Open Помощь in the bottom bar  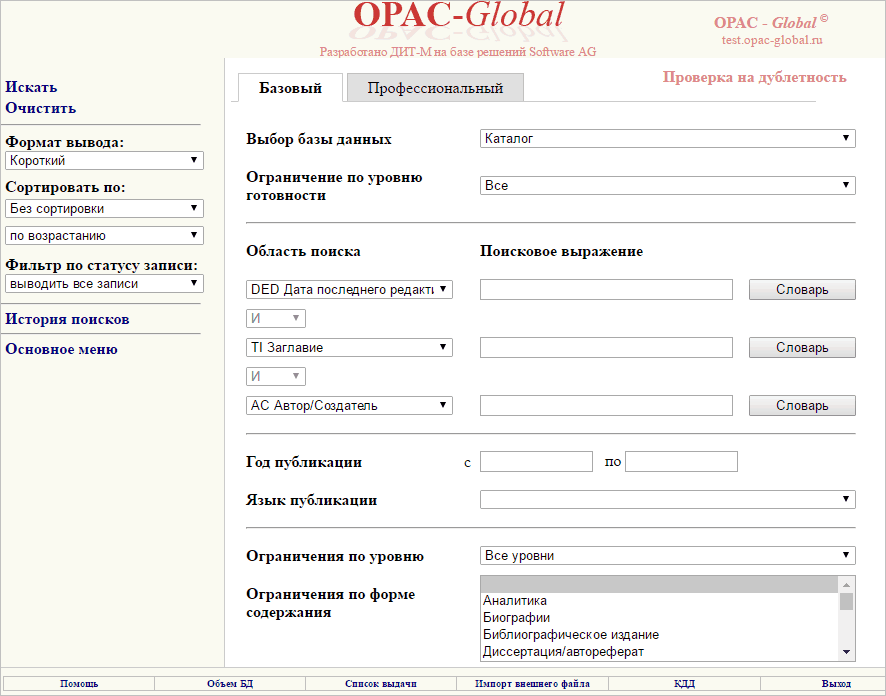tap(79, 684)
